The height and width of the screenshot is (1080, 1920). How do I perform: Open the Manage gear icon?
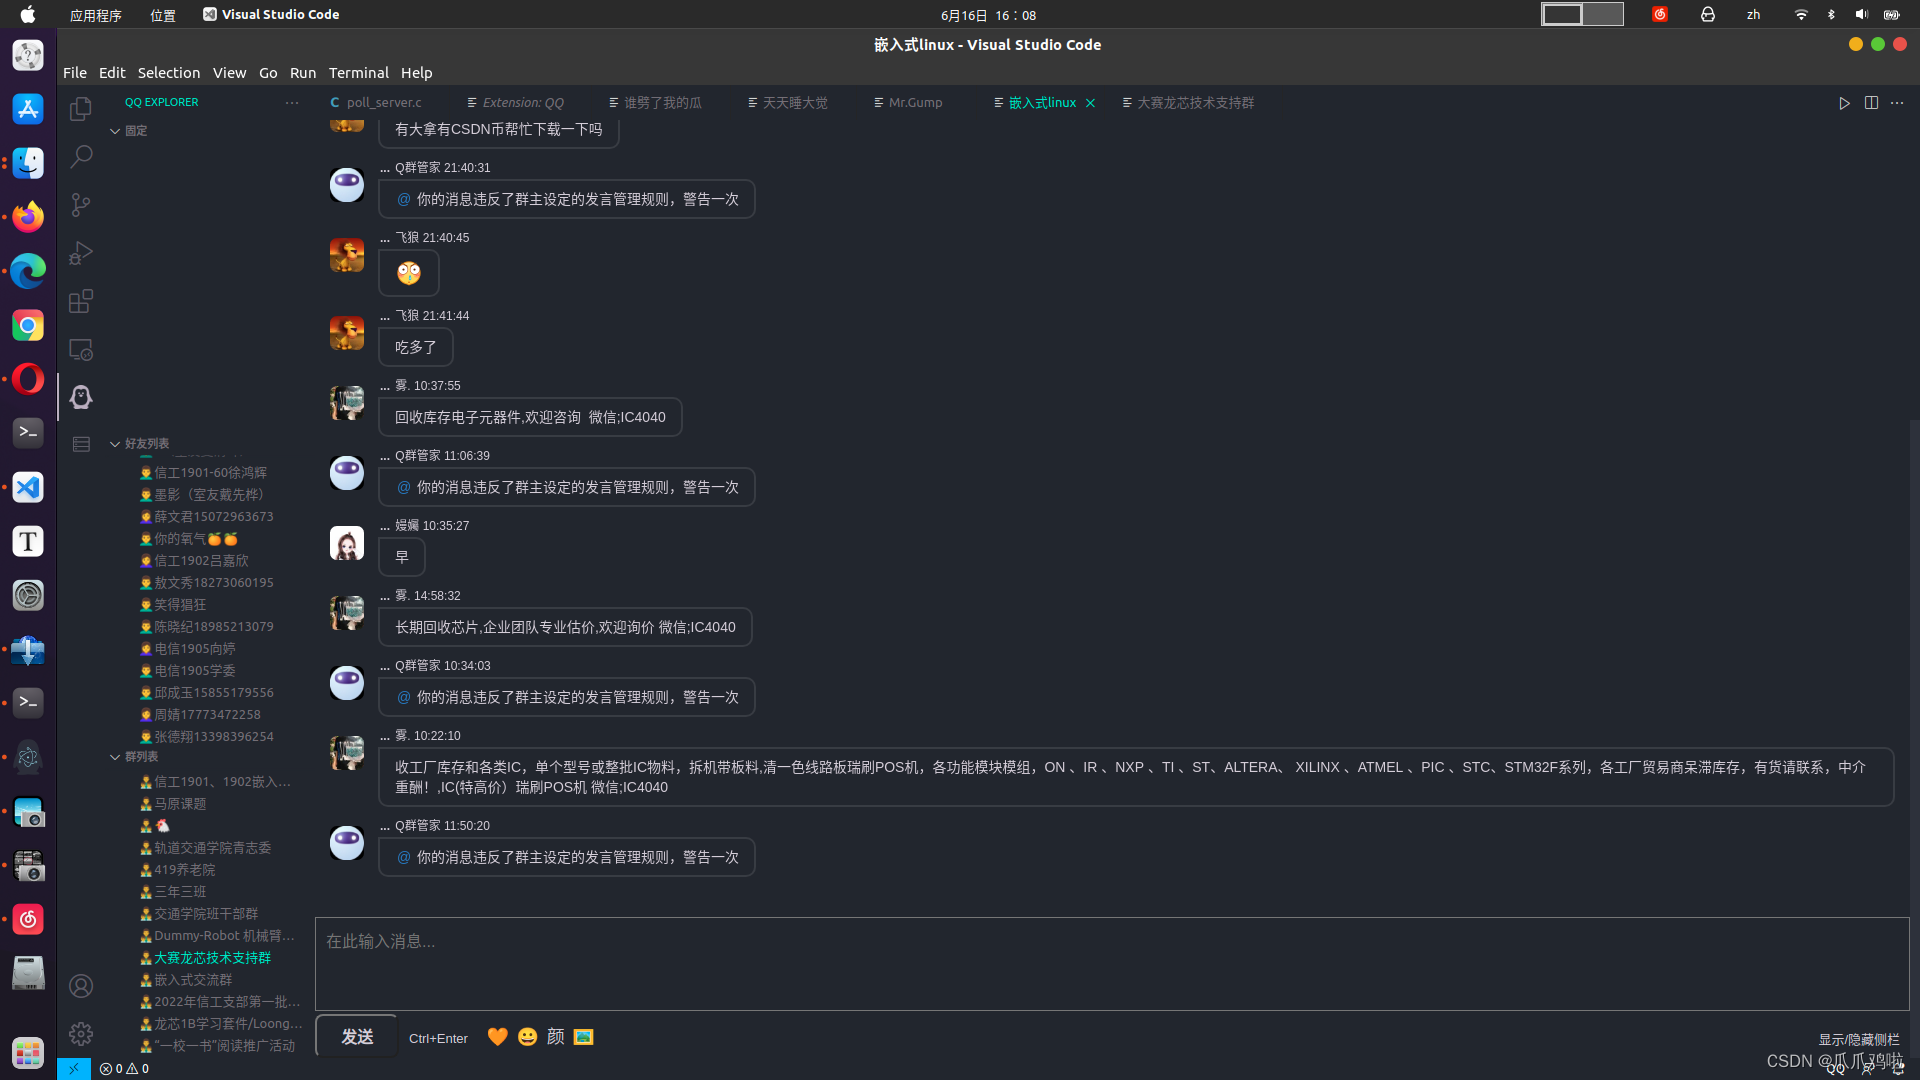tap(81, 1033)
